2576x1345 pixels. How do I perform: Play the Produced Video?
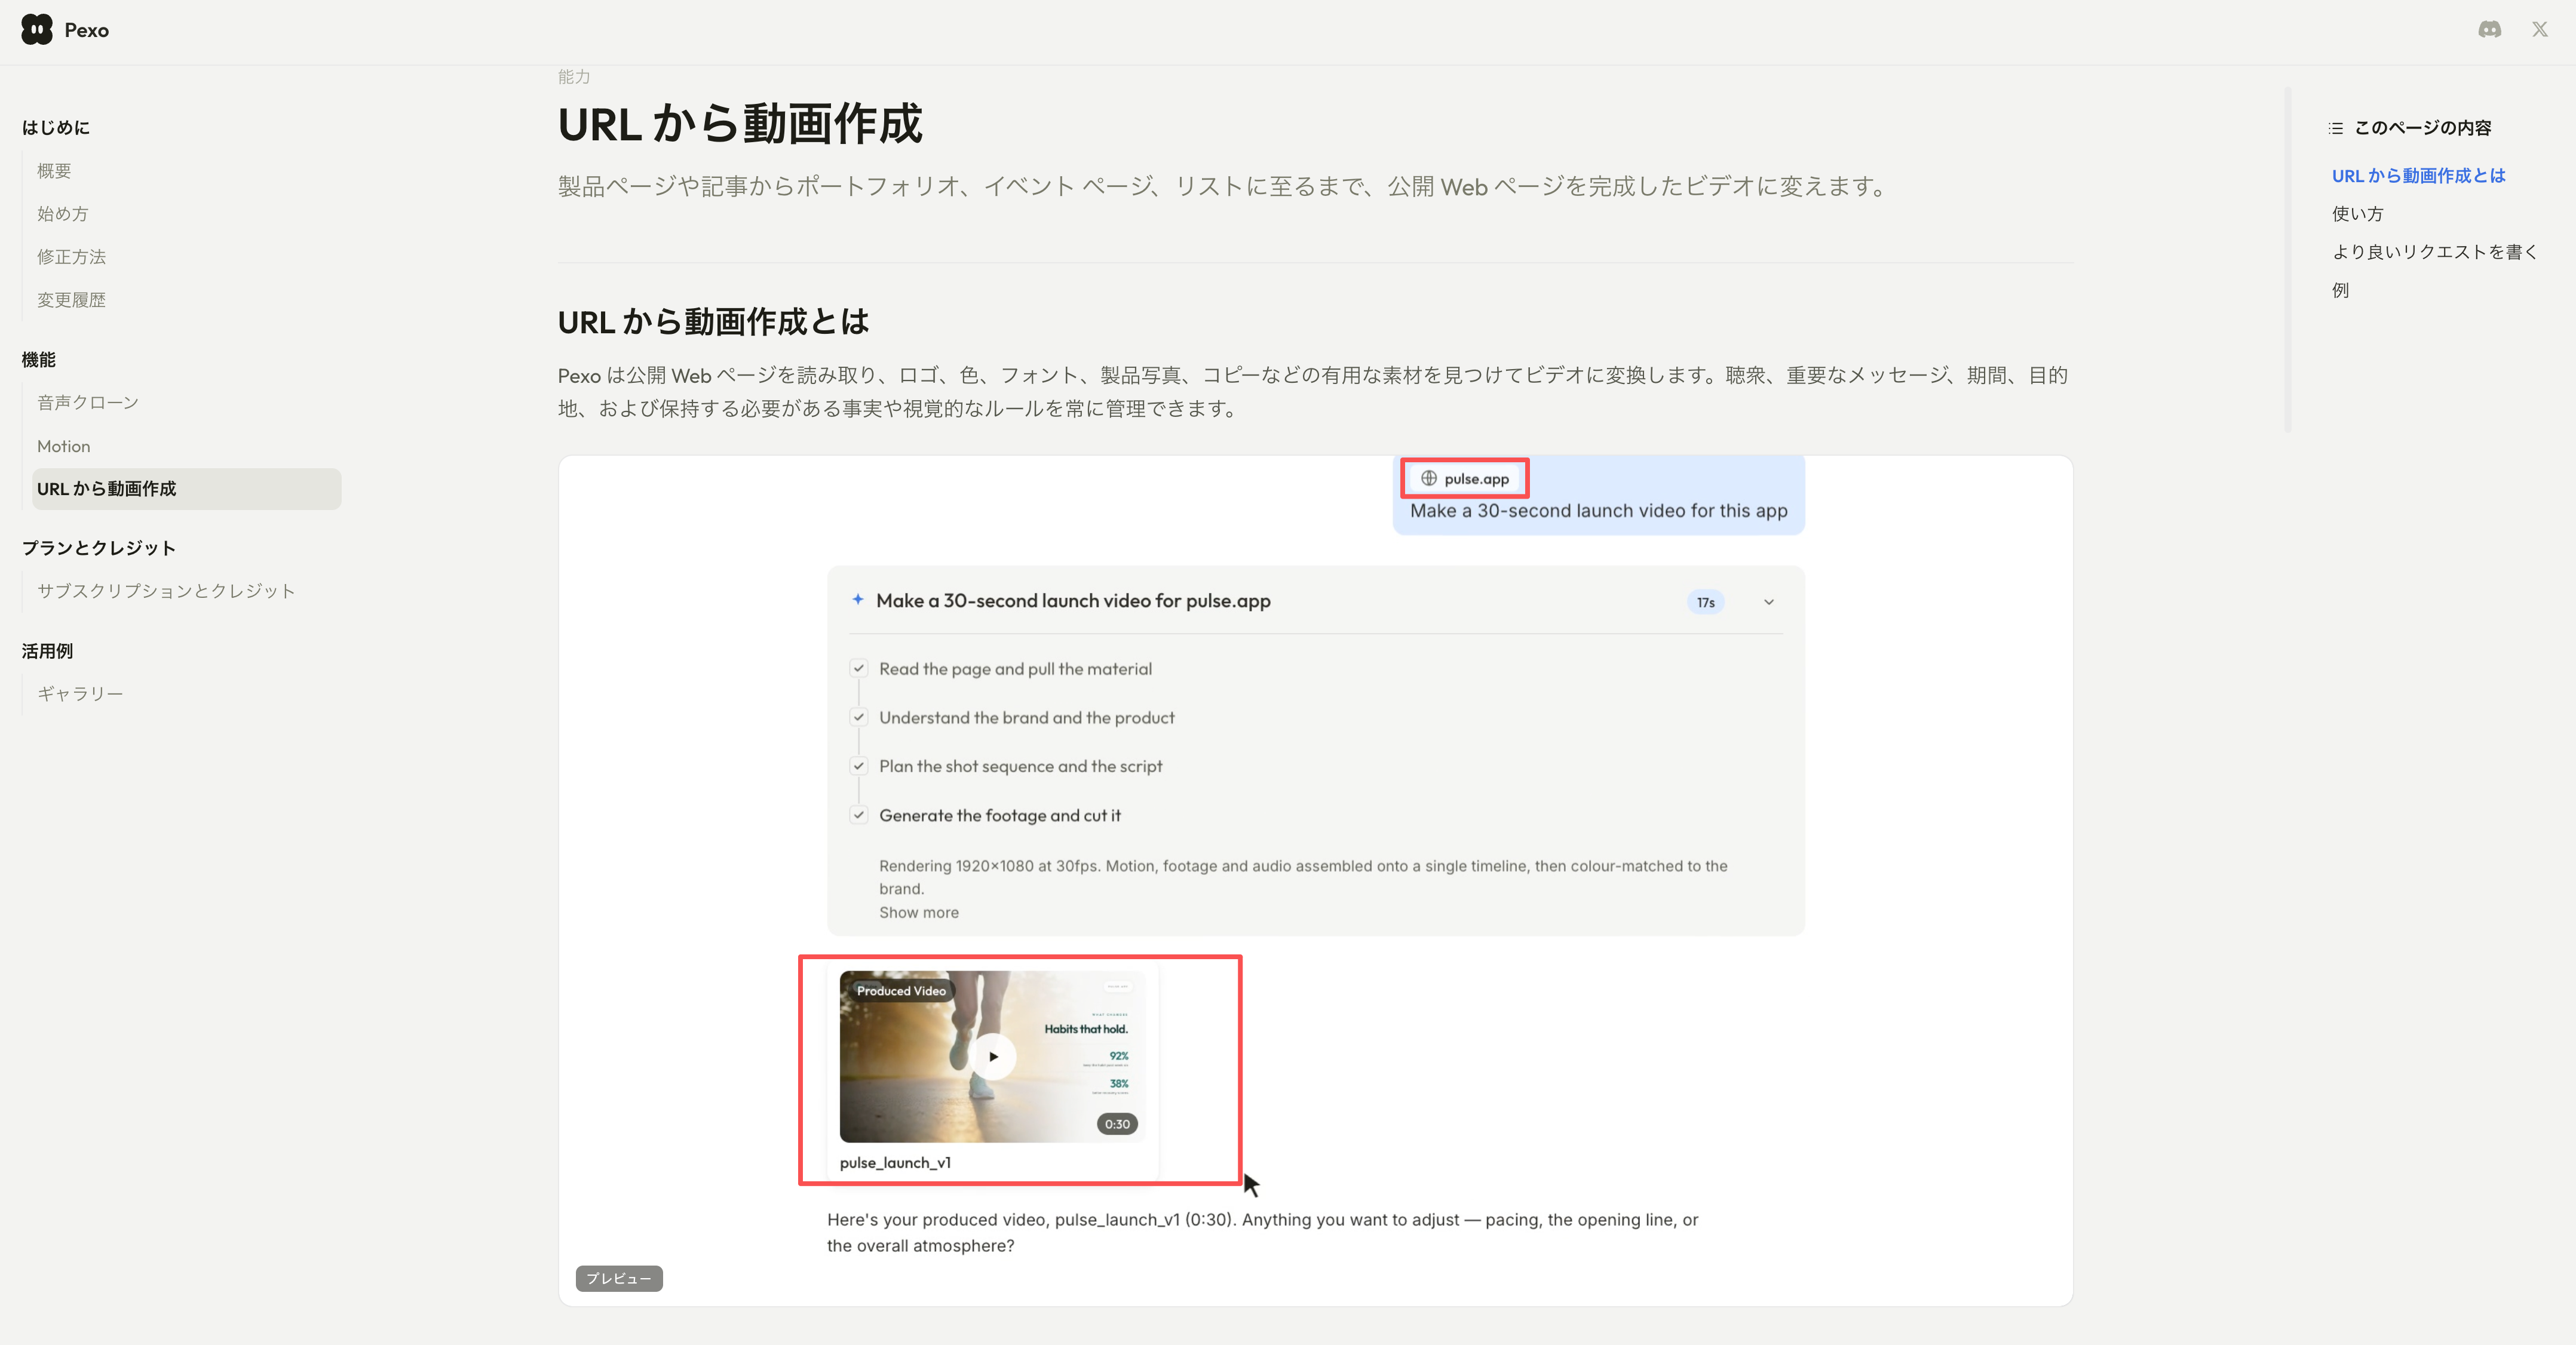click(993, 1056)
